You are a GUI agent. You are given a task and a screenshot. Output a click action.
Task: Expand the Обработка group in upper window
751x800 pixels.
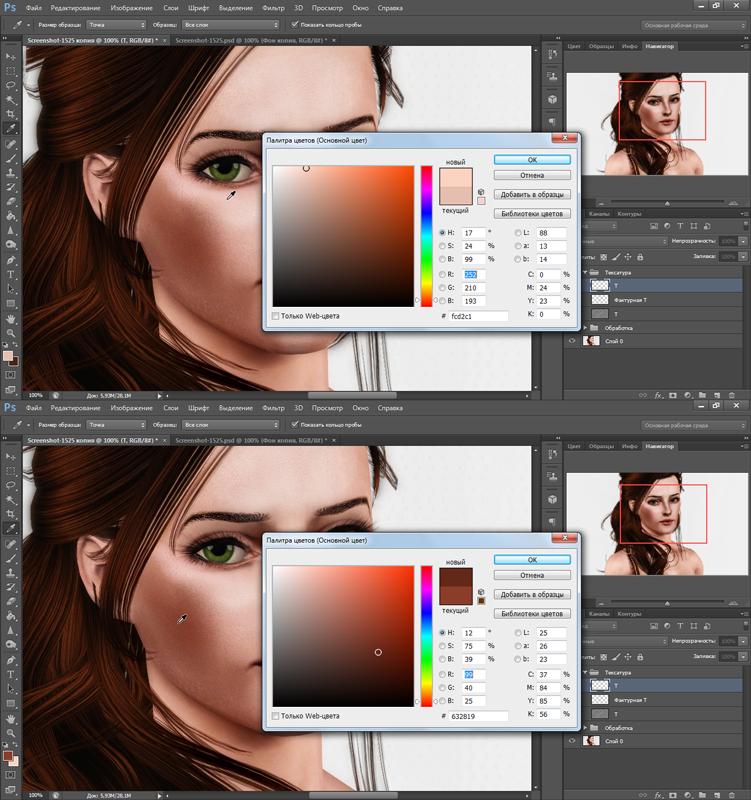click(x=585, y=328)
